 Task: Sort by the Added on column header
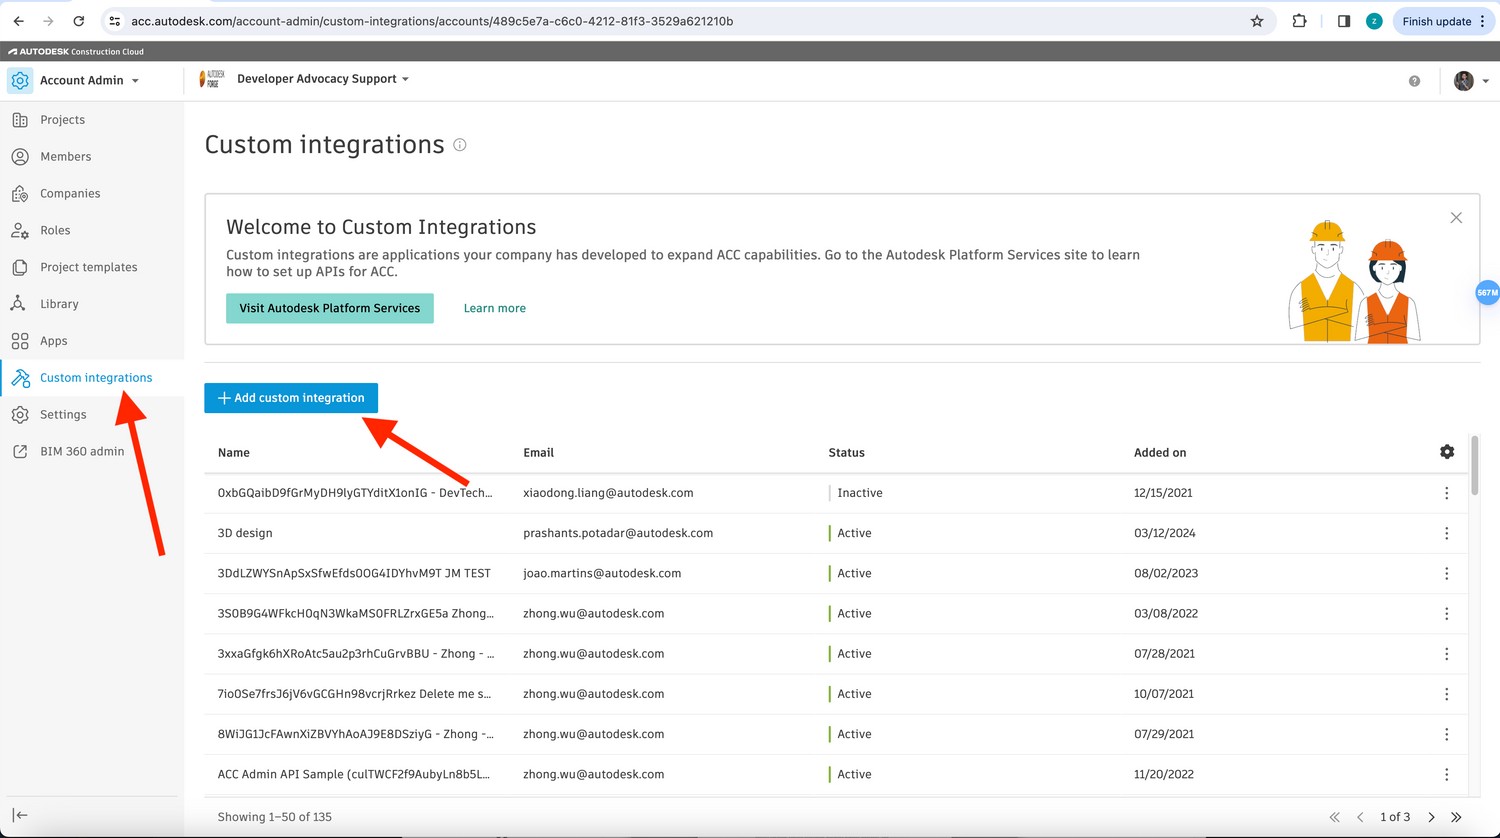click(x=1160, y=453)
